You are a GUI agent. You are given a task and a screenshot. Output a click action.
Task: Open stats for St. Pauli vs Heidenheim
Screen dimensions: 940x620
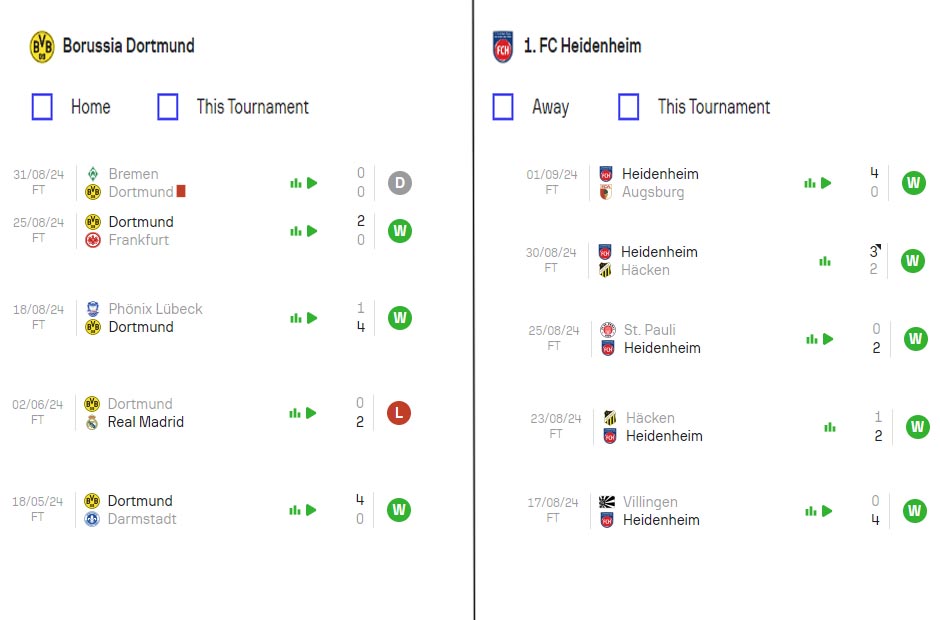812,339
